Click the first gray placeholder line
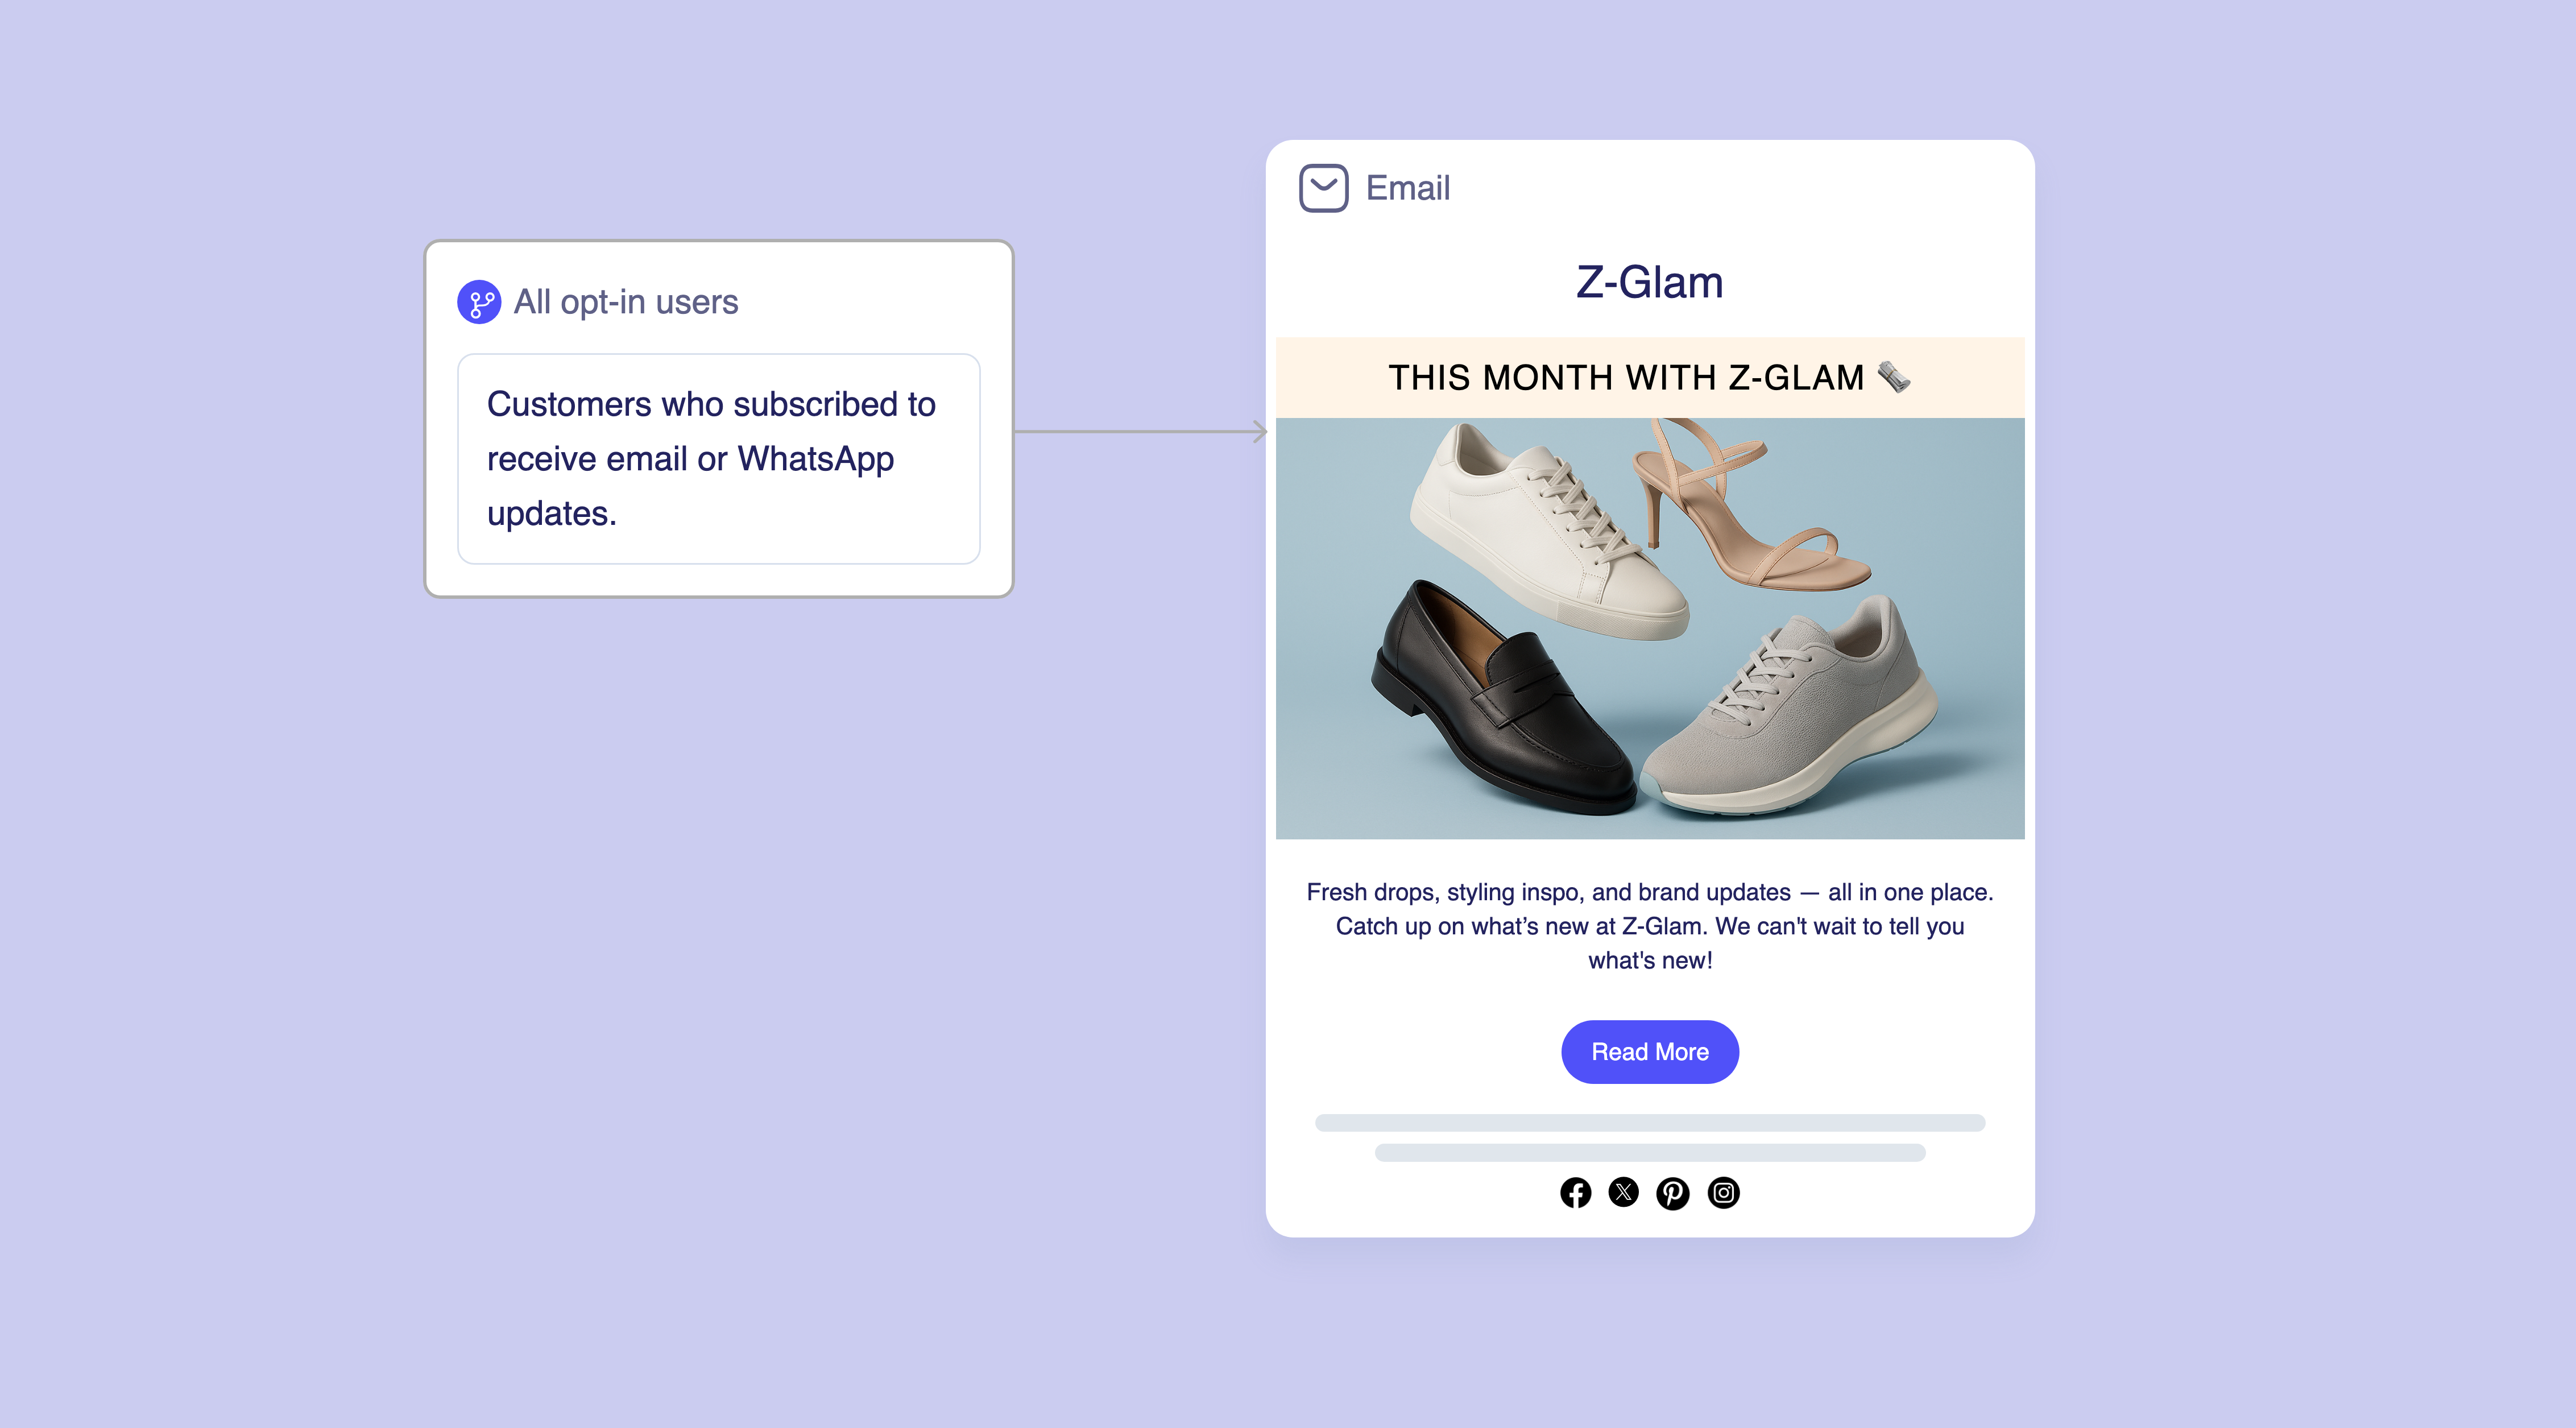 click(1650, 1123)
